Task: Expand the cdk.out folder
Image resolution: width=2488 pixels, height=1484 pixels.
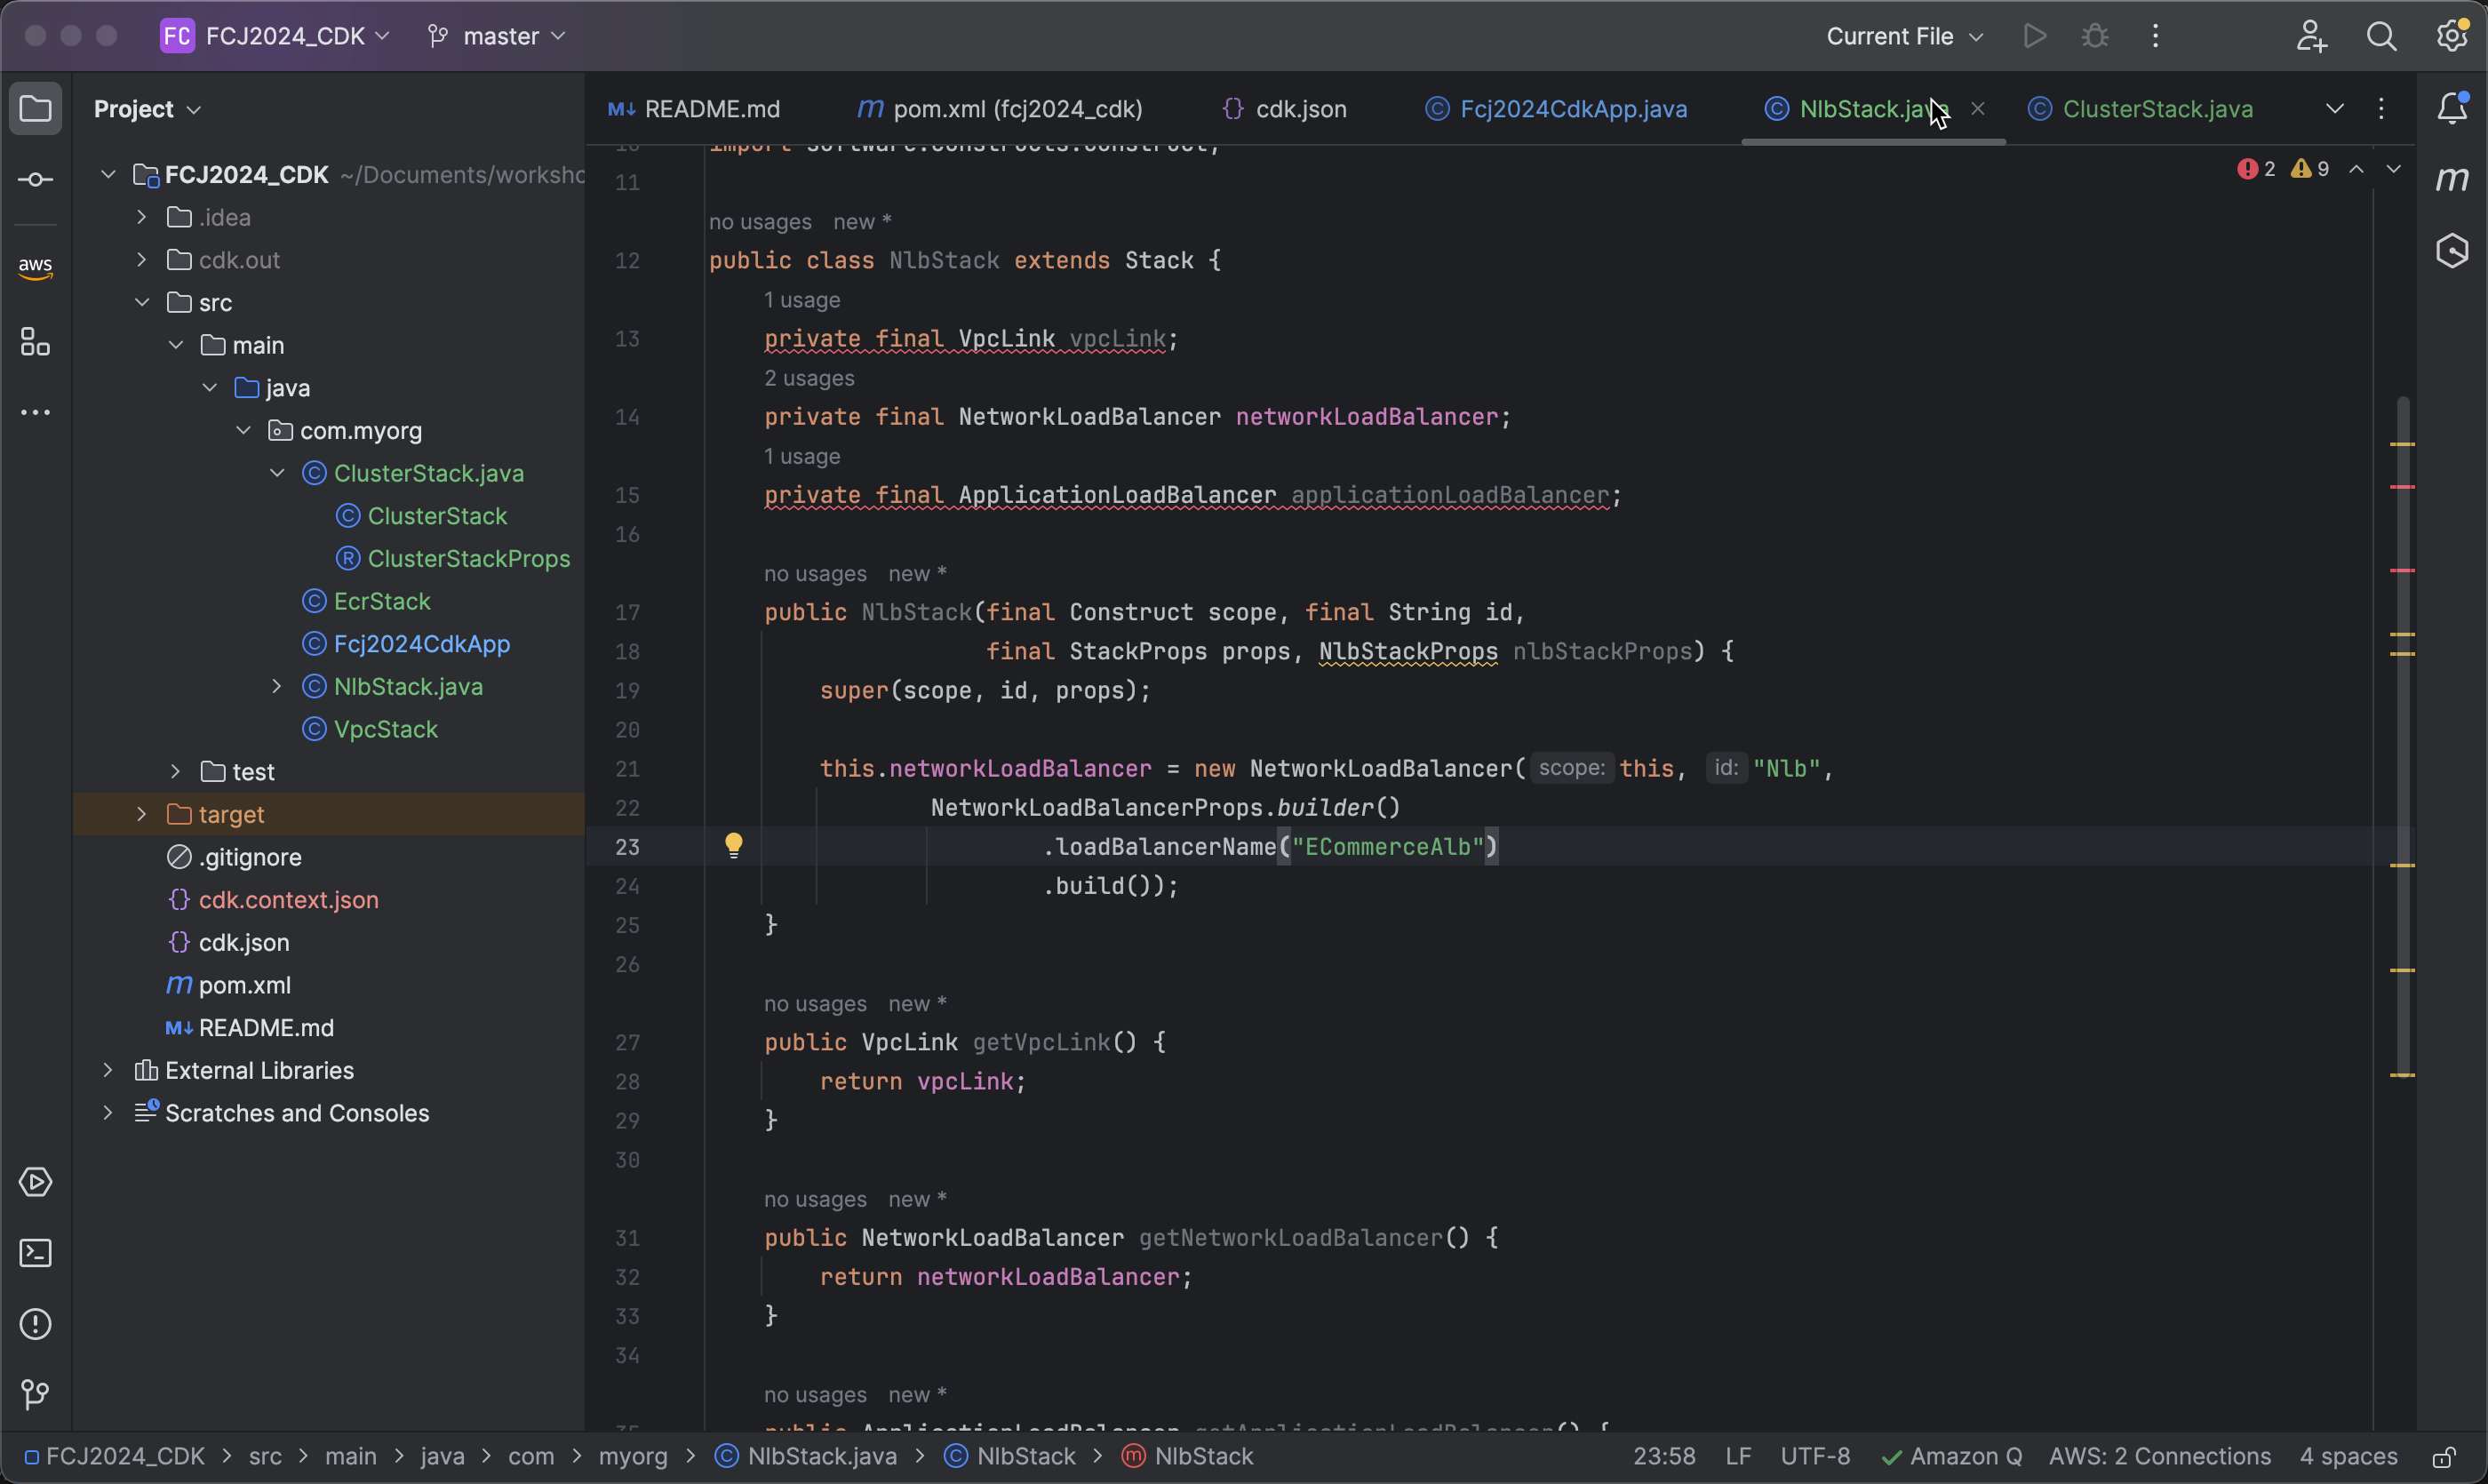Action: click(142, 260)
